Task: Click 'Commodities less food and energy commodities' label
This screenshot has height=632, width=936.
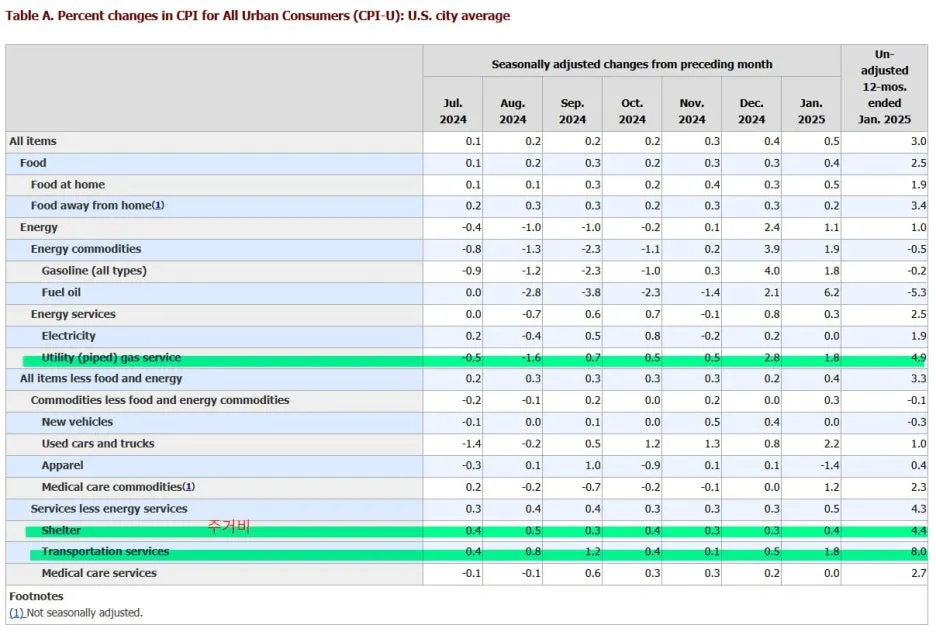Action: [160, 400]
